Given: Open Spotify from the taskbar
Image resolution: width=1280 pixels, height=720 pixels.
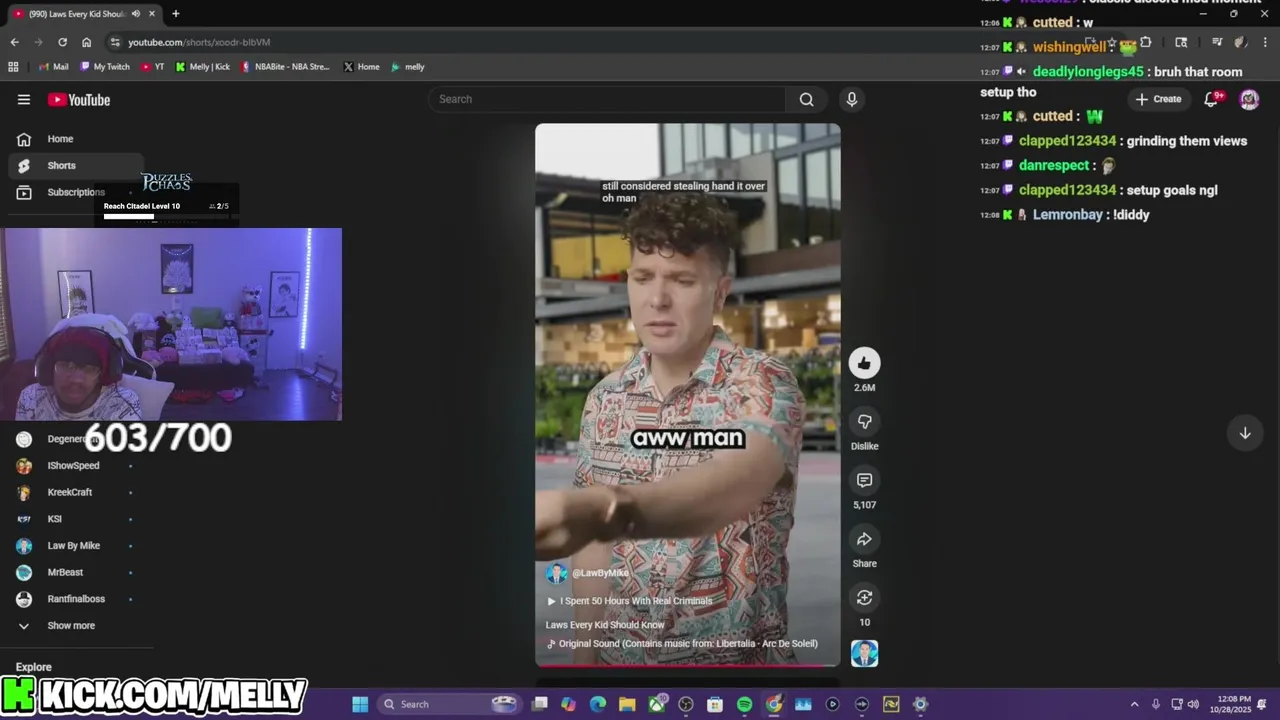Looking at the screenshot, I should 744,704.
